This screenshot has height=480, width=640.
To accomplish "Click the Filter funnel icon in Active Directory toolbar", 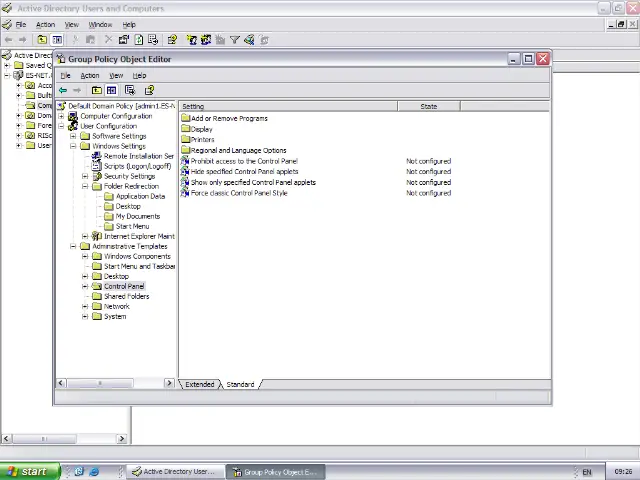I will pyautogui.click(x=235, y=40).
